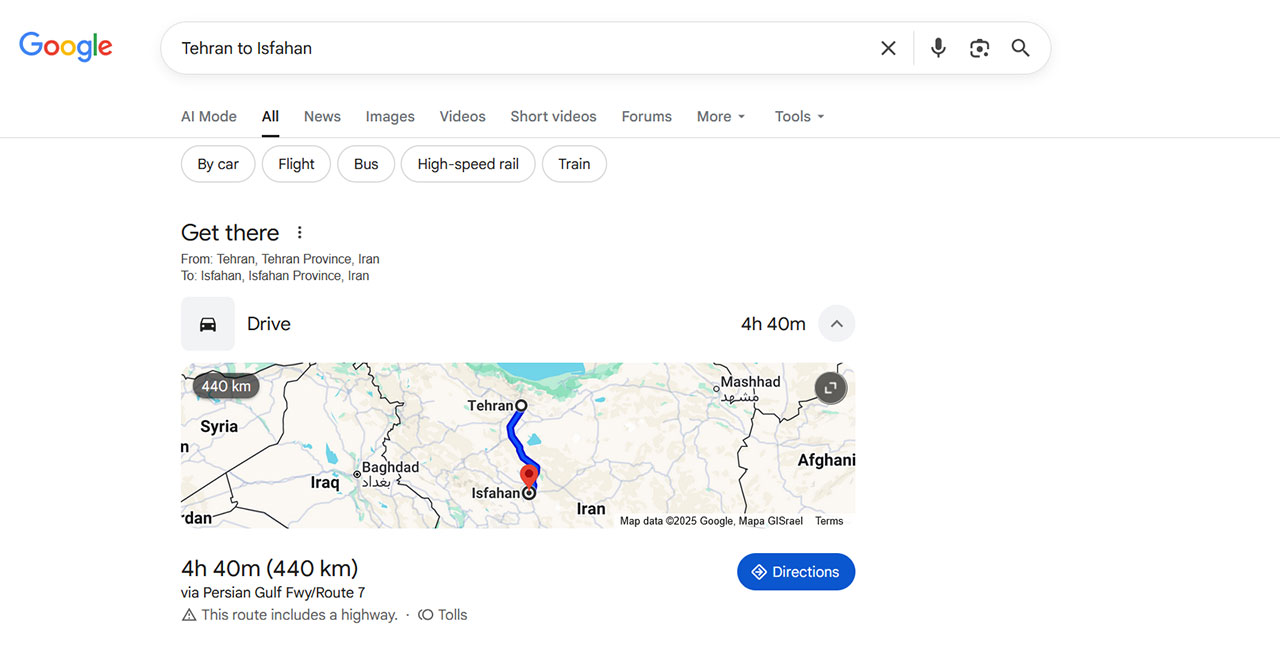This screenshot has height=665, width=1280.
Task: Open the Tools dropdown
Action: coord(799,117)
